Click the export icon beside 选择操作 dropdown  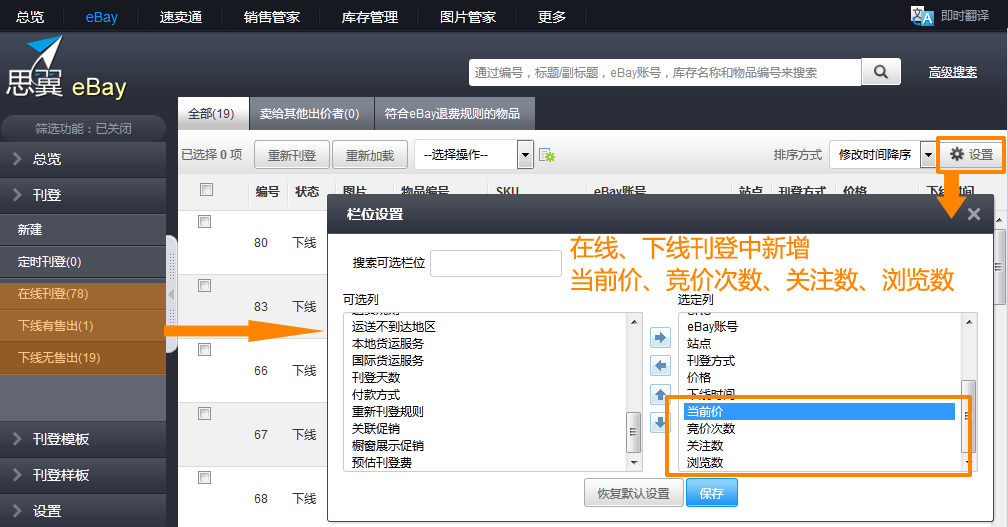tap(547, 155)
